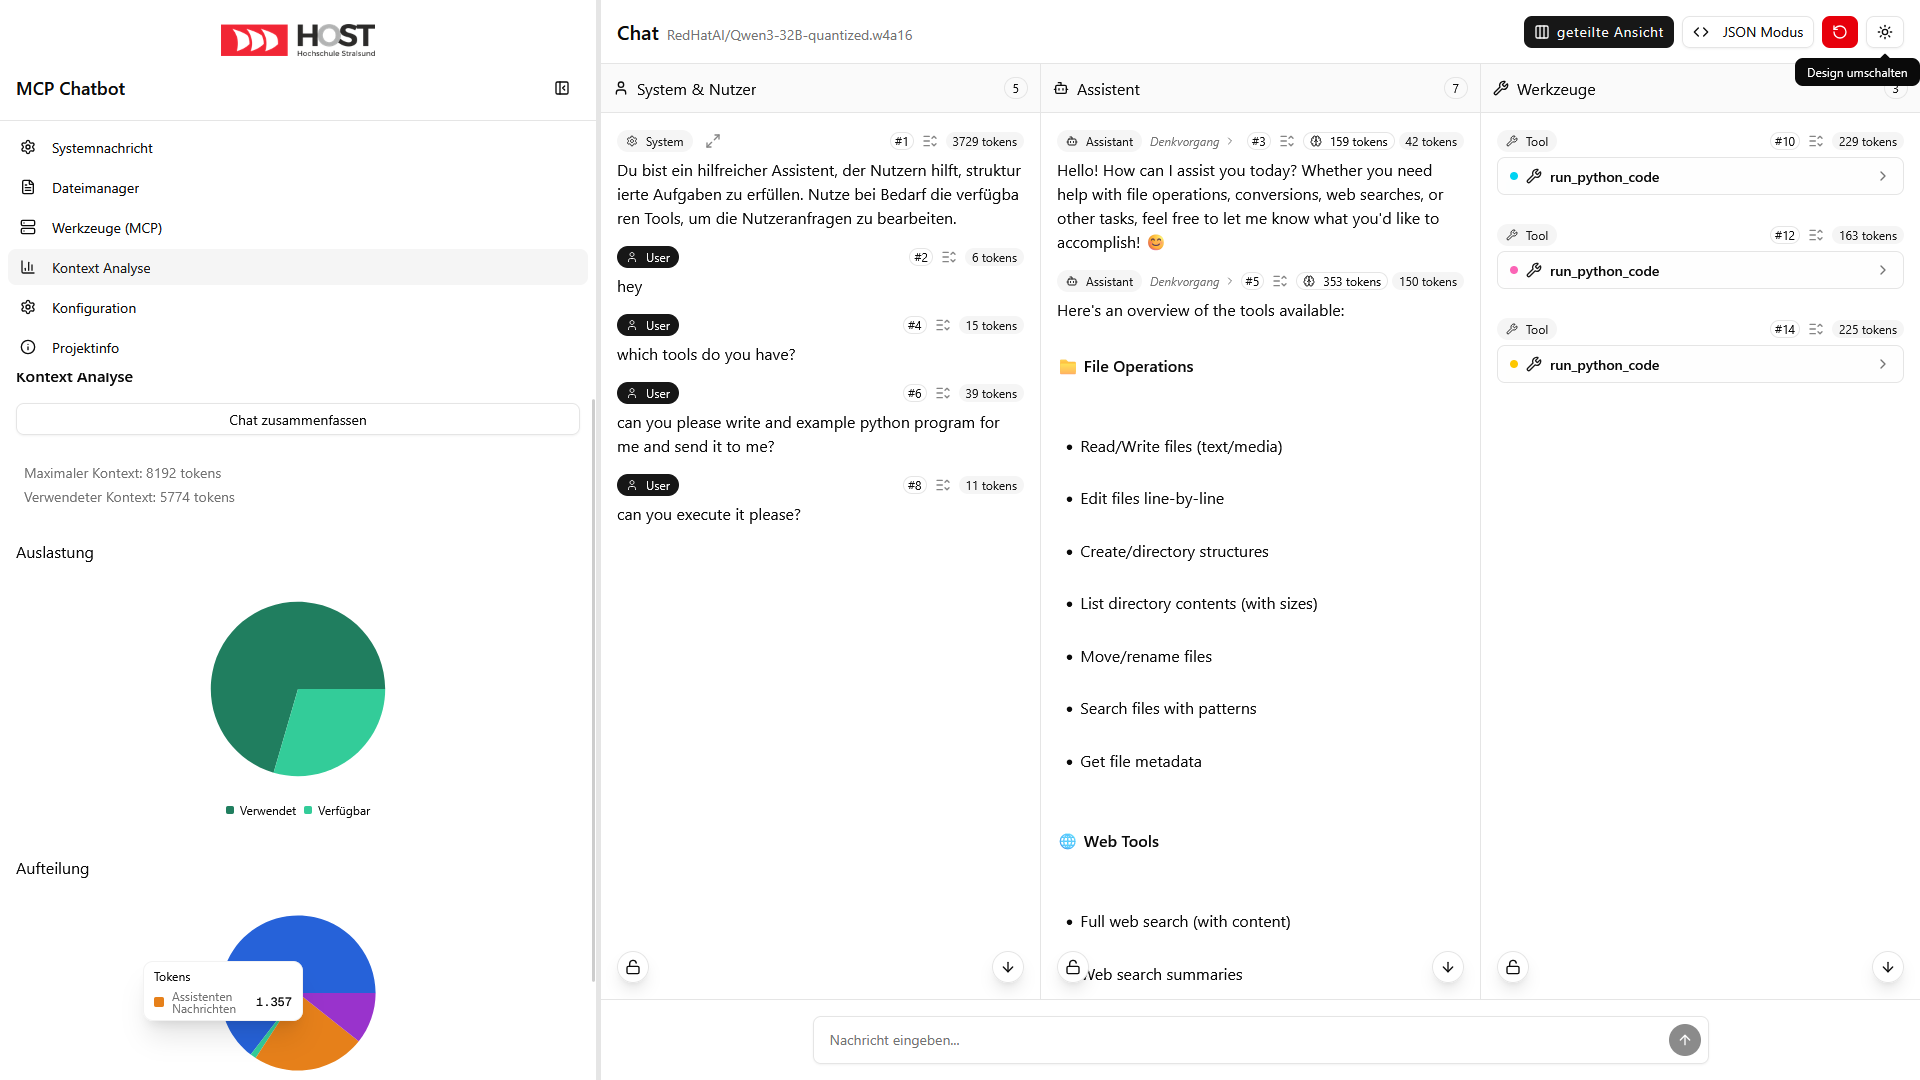Open the Denkvorgang chevron on Assistant message #3
The height and width of the screenshot is (1080, 1920).
coord(1230,141)
